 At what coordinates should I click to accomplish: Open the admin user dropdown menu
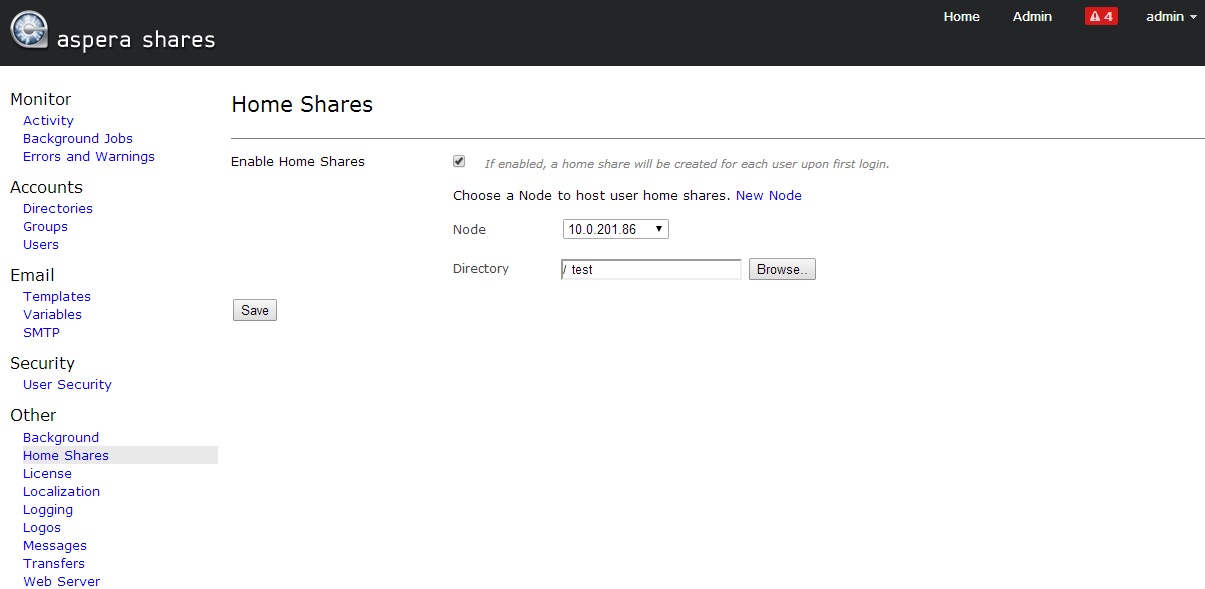pos(1171,16)
